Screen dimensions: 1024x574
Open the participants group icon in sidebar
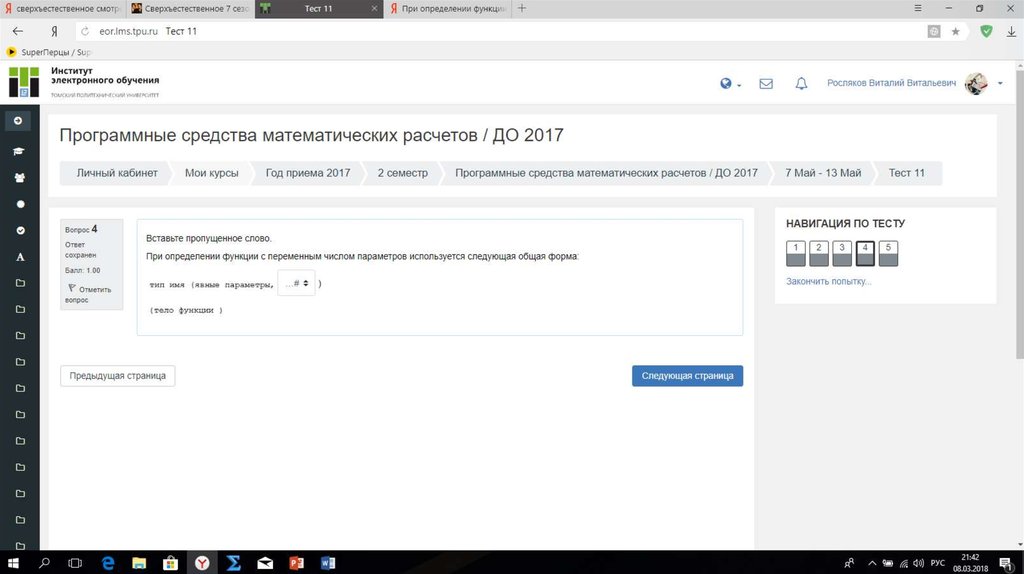click(20, 178)
